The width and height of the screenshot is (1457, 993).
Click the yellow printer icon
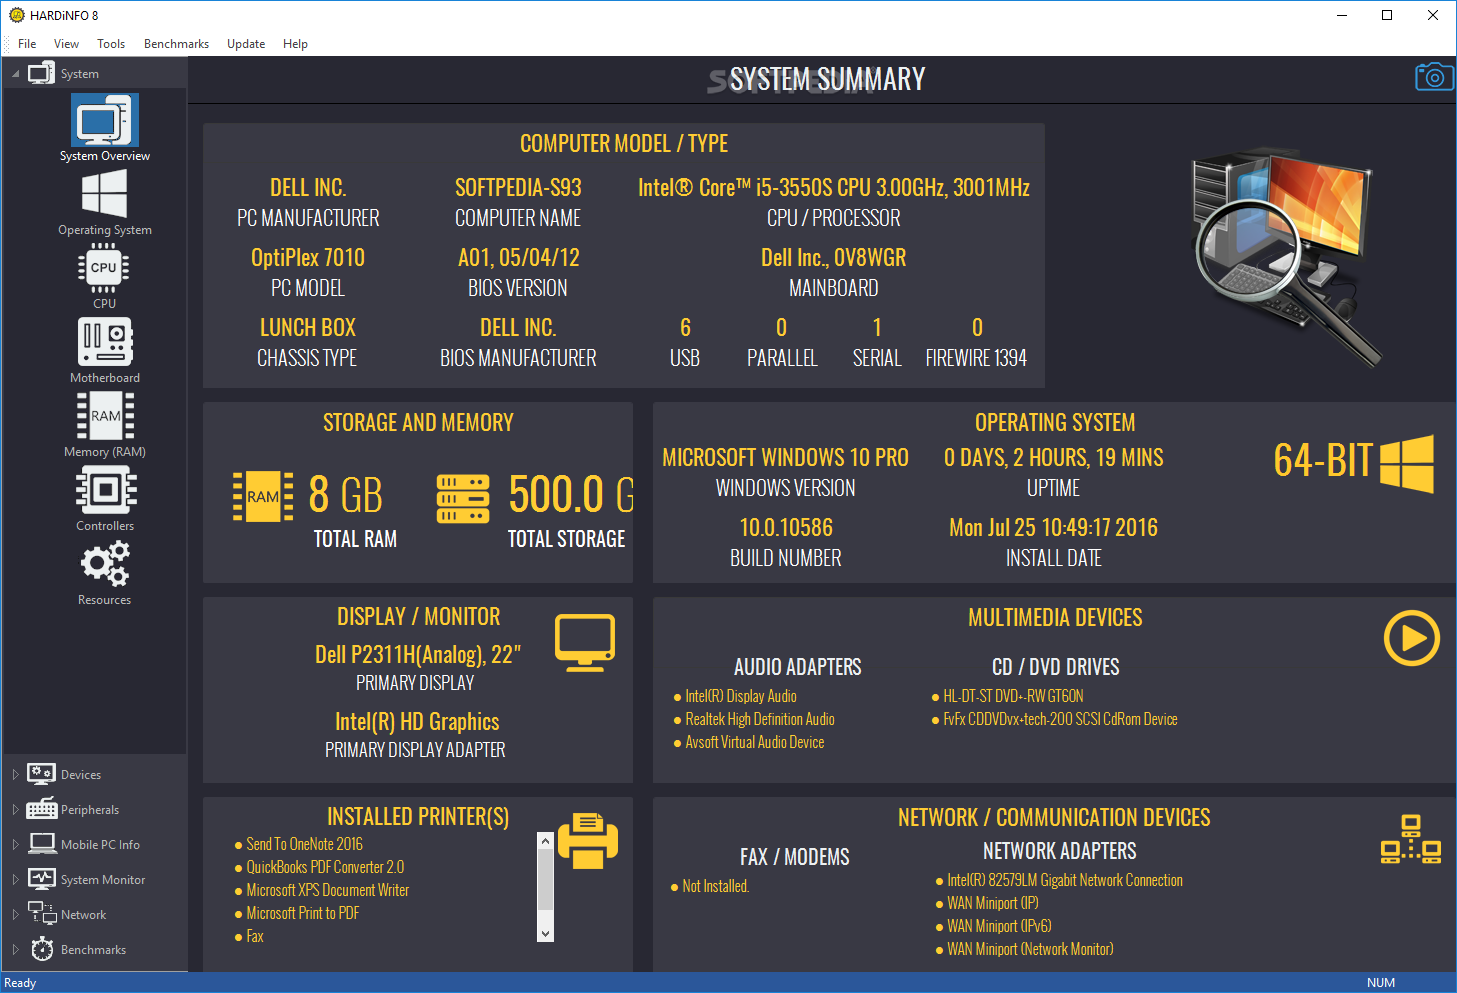tap(588, 841)
